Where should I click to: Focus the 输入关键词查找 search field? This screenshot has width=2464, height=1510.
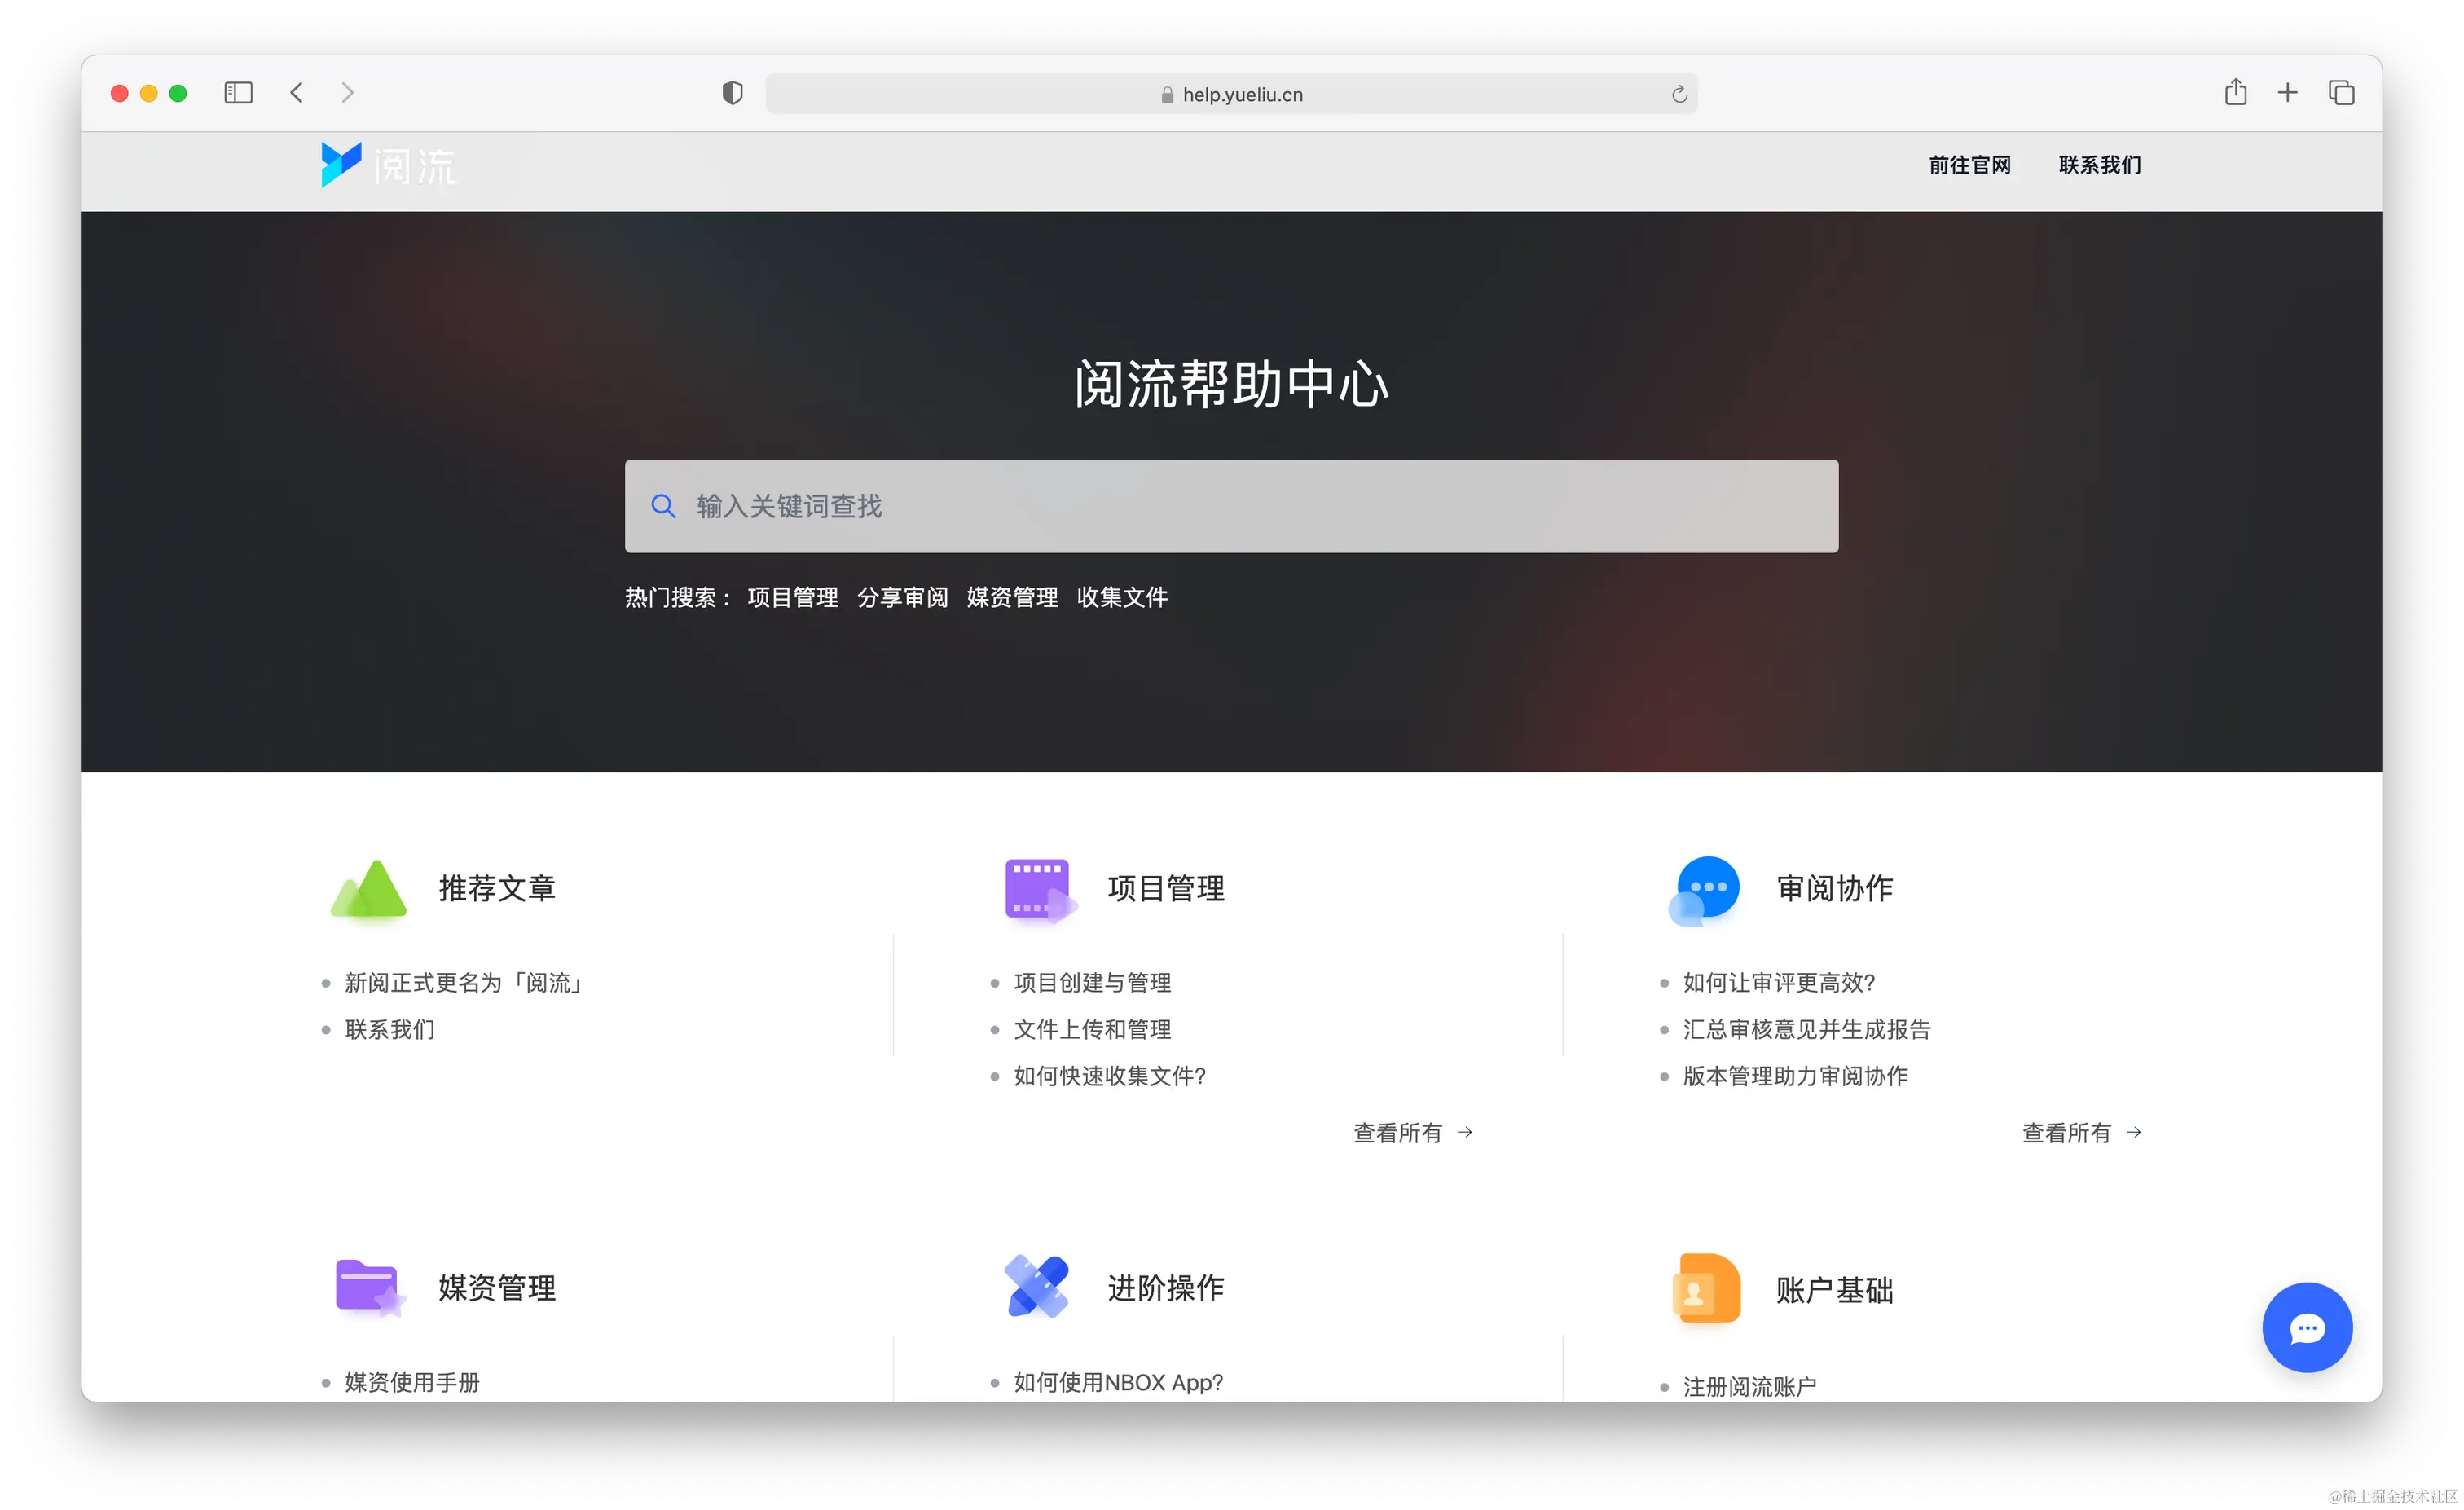pos(1230,506)
